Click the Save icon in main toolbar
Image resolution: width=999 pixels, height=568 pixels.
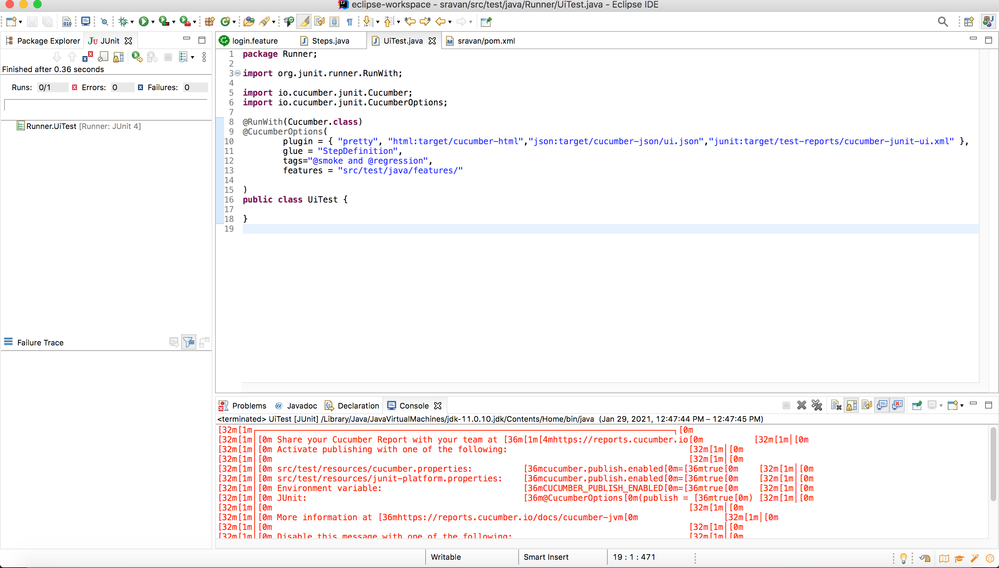(x=33, y=21)
